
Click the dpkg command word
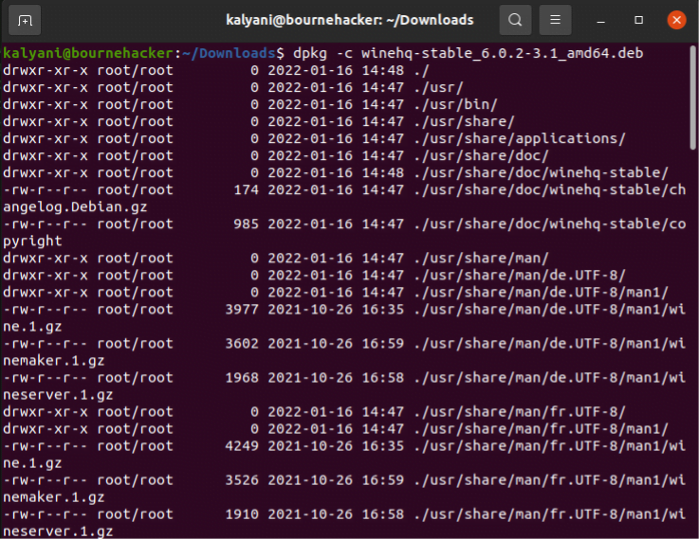coord(310,54)
